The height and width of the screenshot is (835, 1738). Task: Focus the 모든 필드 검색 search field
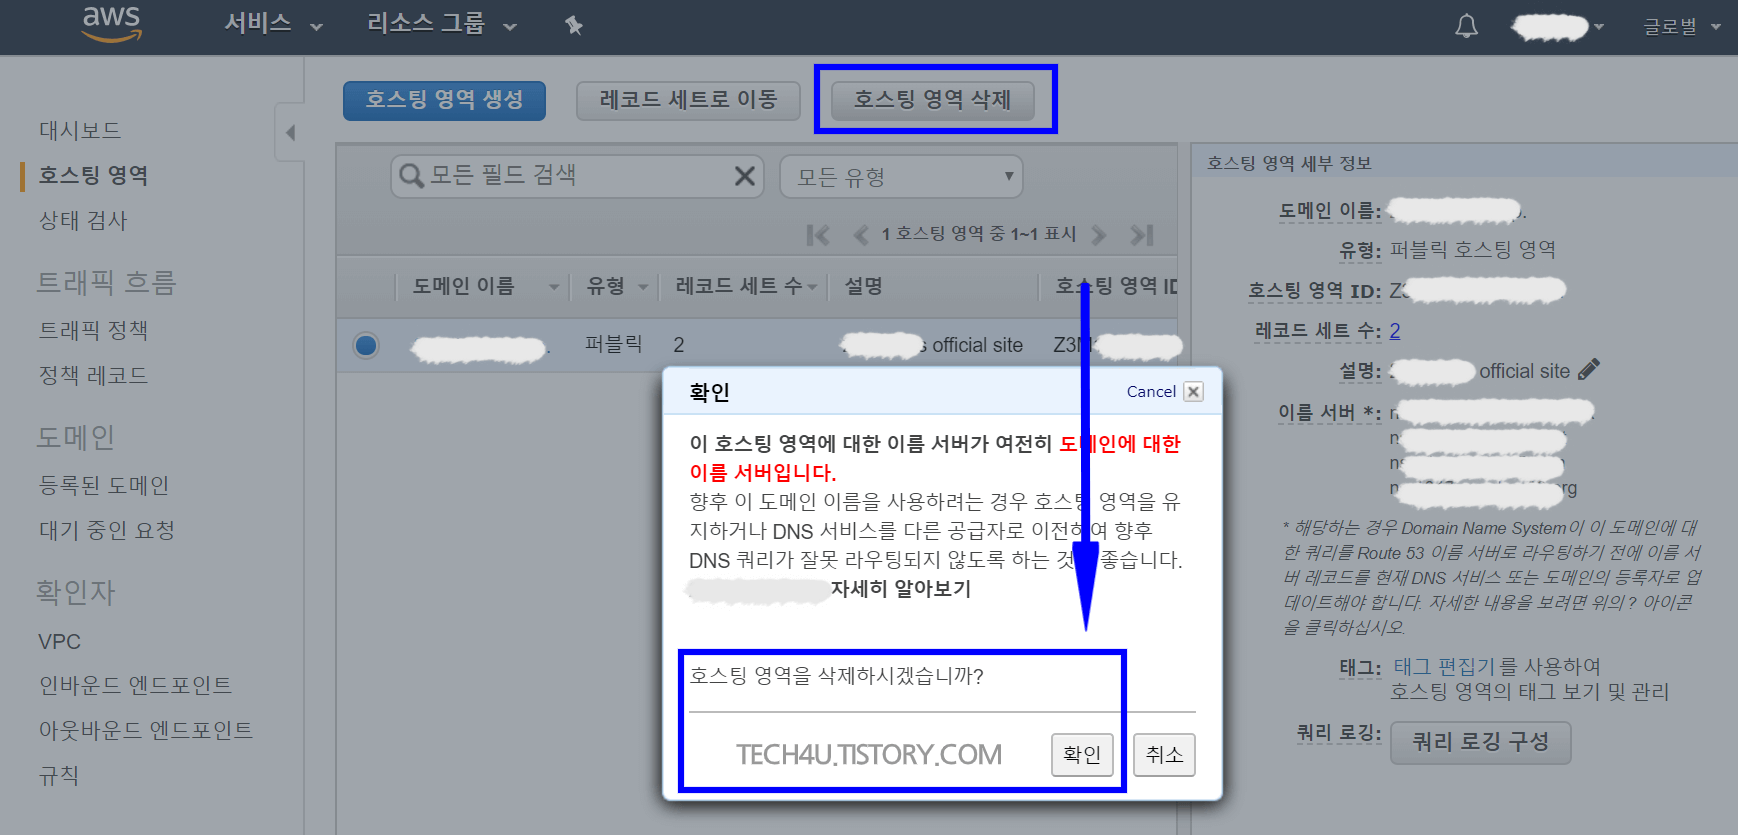point(577,176)
